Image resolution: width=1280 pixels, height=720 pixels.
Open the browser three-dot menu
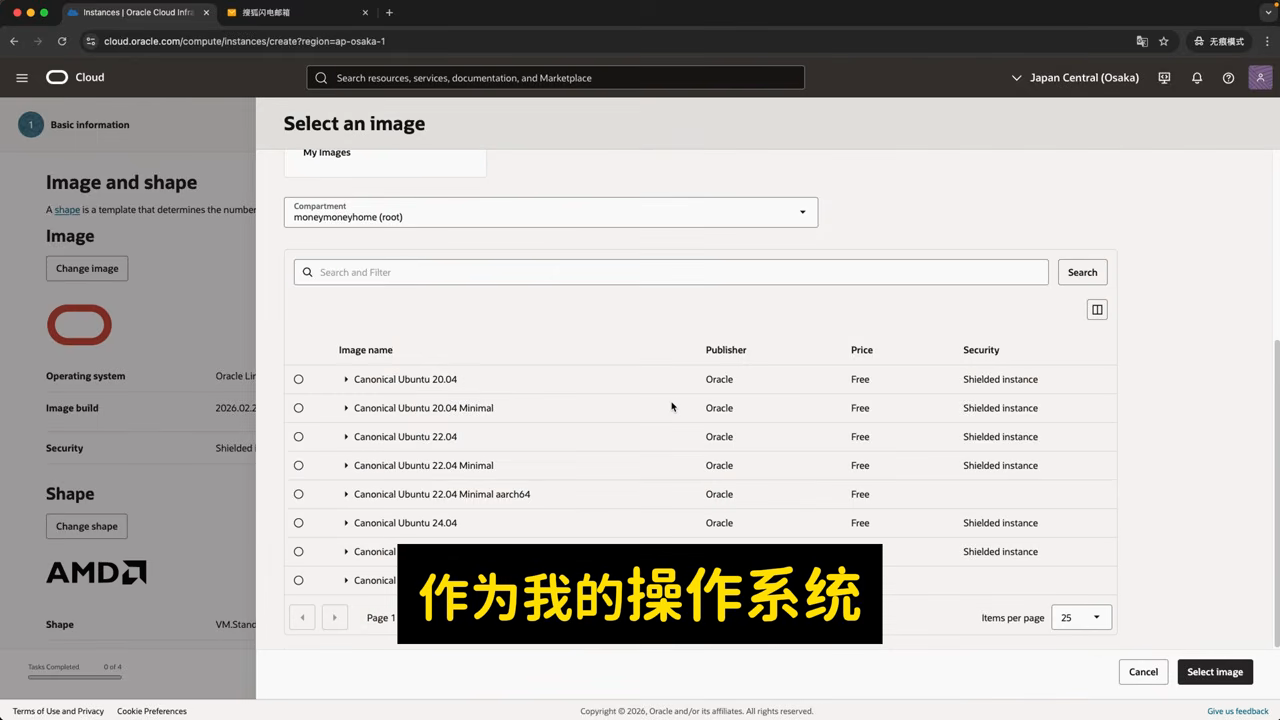pos(1266,41)
